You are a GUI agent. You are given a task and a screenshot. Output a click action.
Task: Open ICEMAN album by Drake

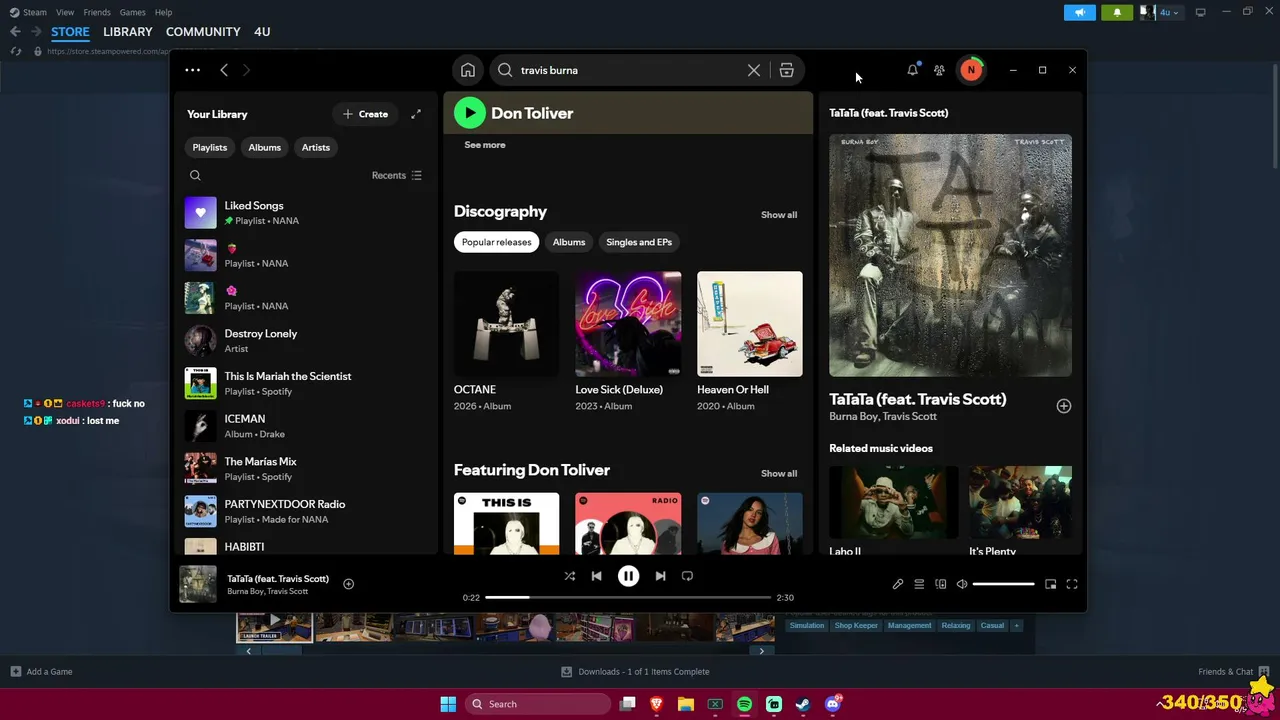pyautogui.click(x=305, y=426)
